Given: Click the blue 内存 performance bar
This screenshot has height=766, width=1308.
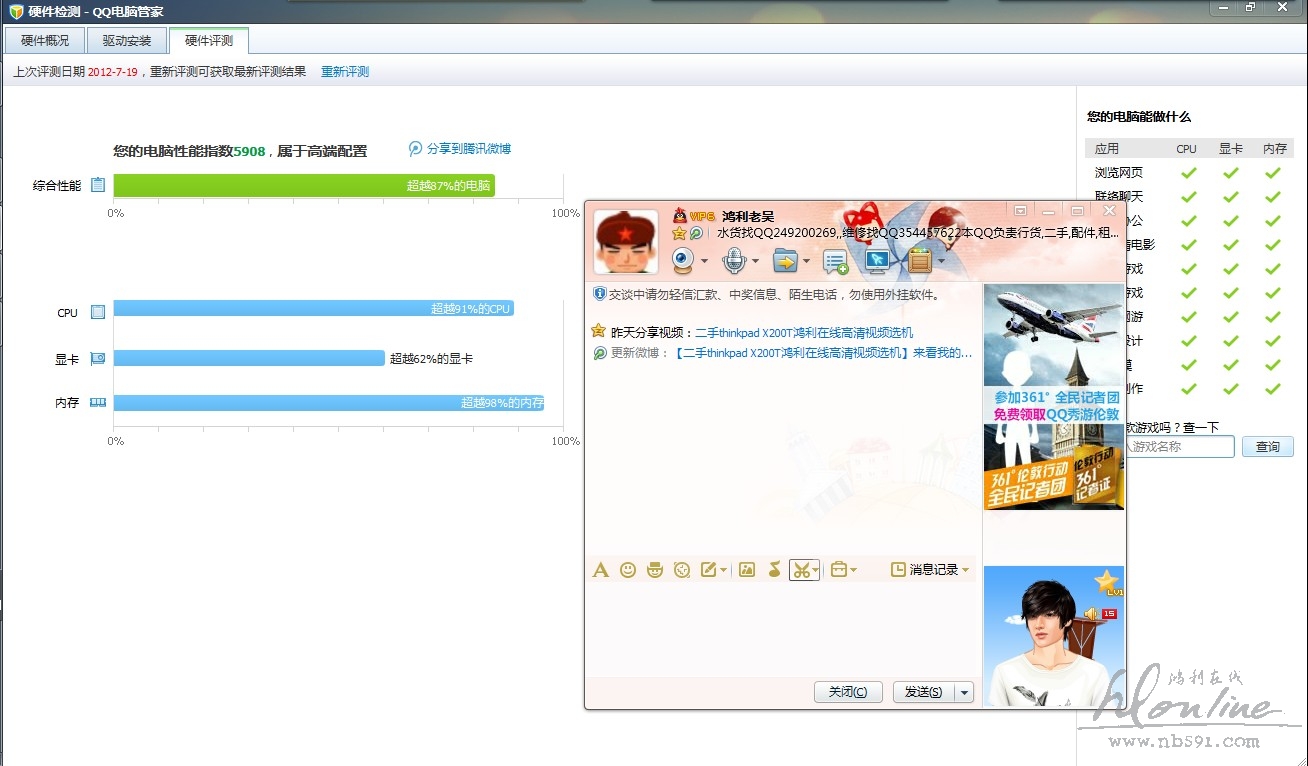Looking at the screenshot, I should coord(329,403).
